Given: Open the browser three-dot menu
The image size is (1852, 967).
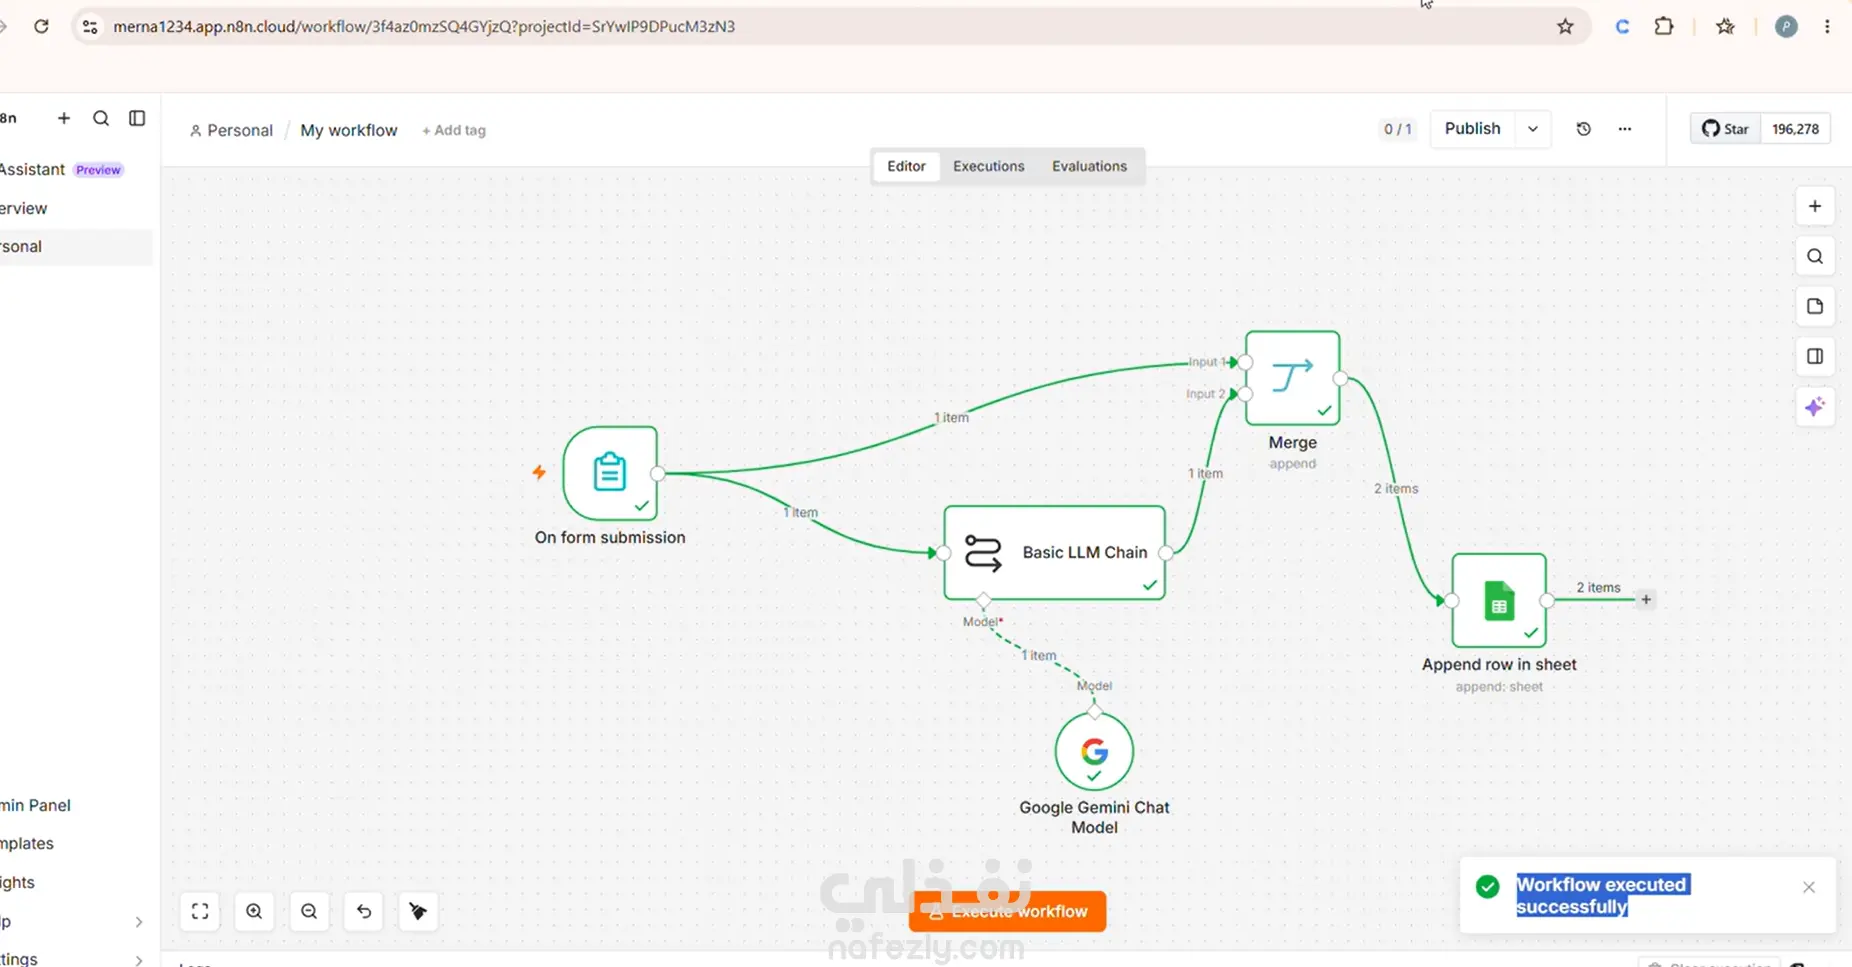Looking at the screenshot, I should click(1827, 27).
